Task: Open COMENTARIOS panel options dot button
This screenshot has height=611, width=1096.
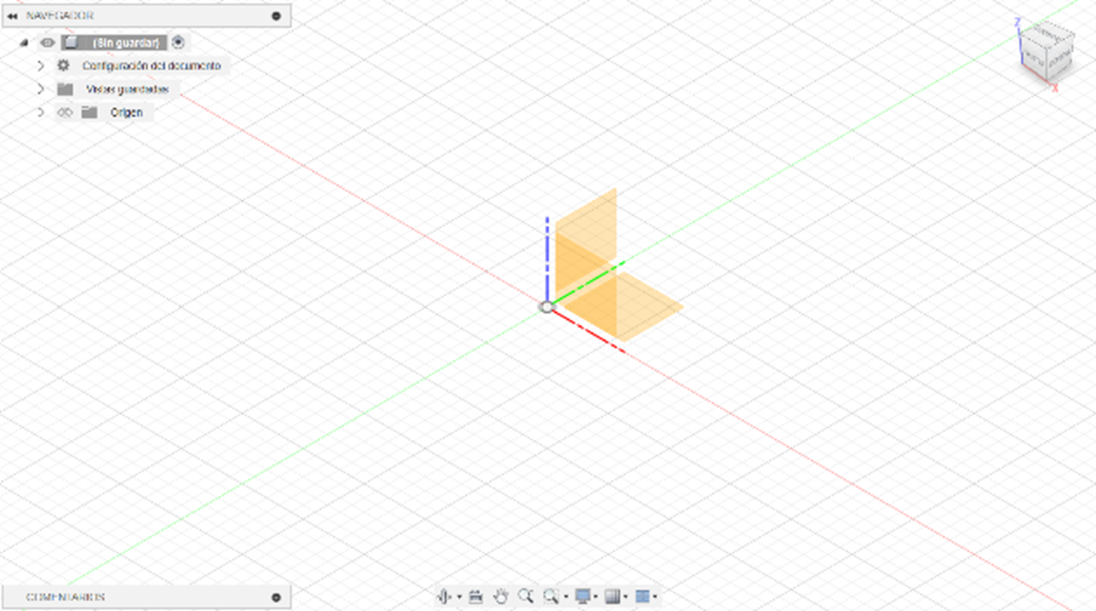Action: [x=276, y=597]
